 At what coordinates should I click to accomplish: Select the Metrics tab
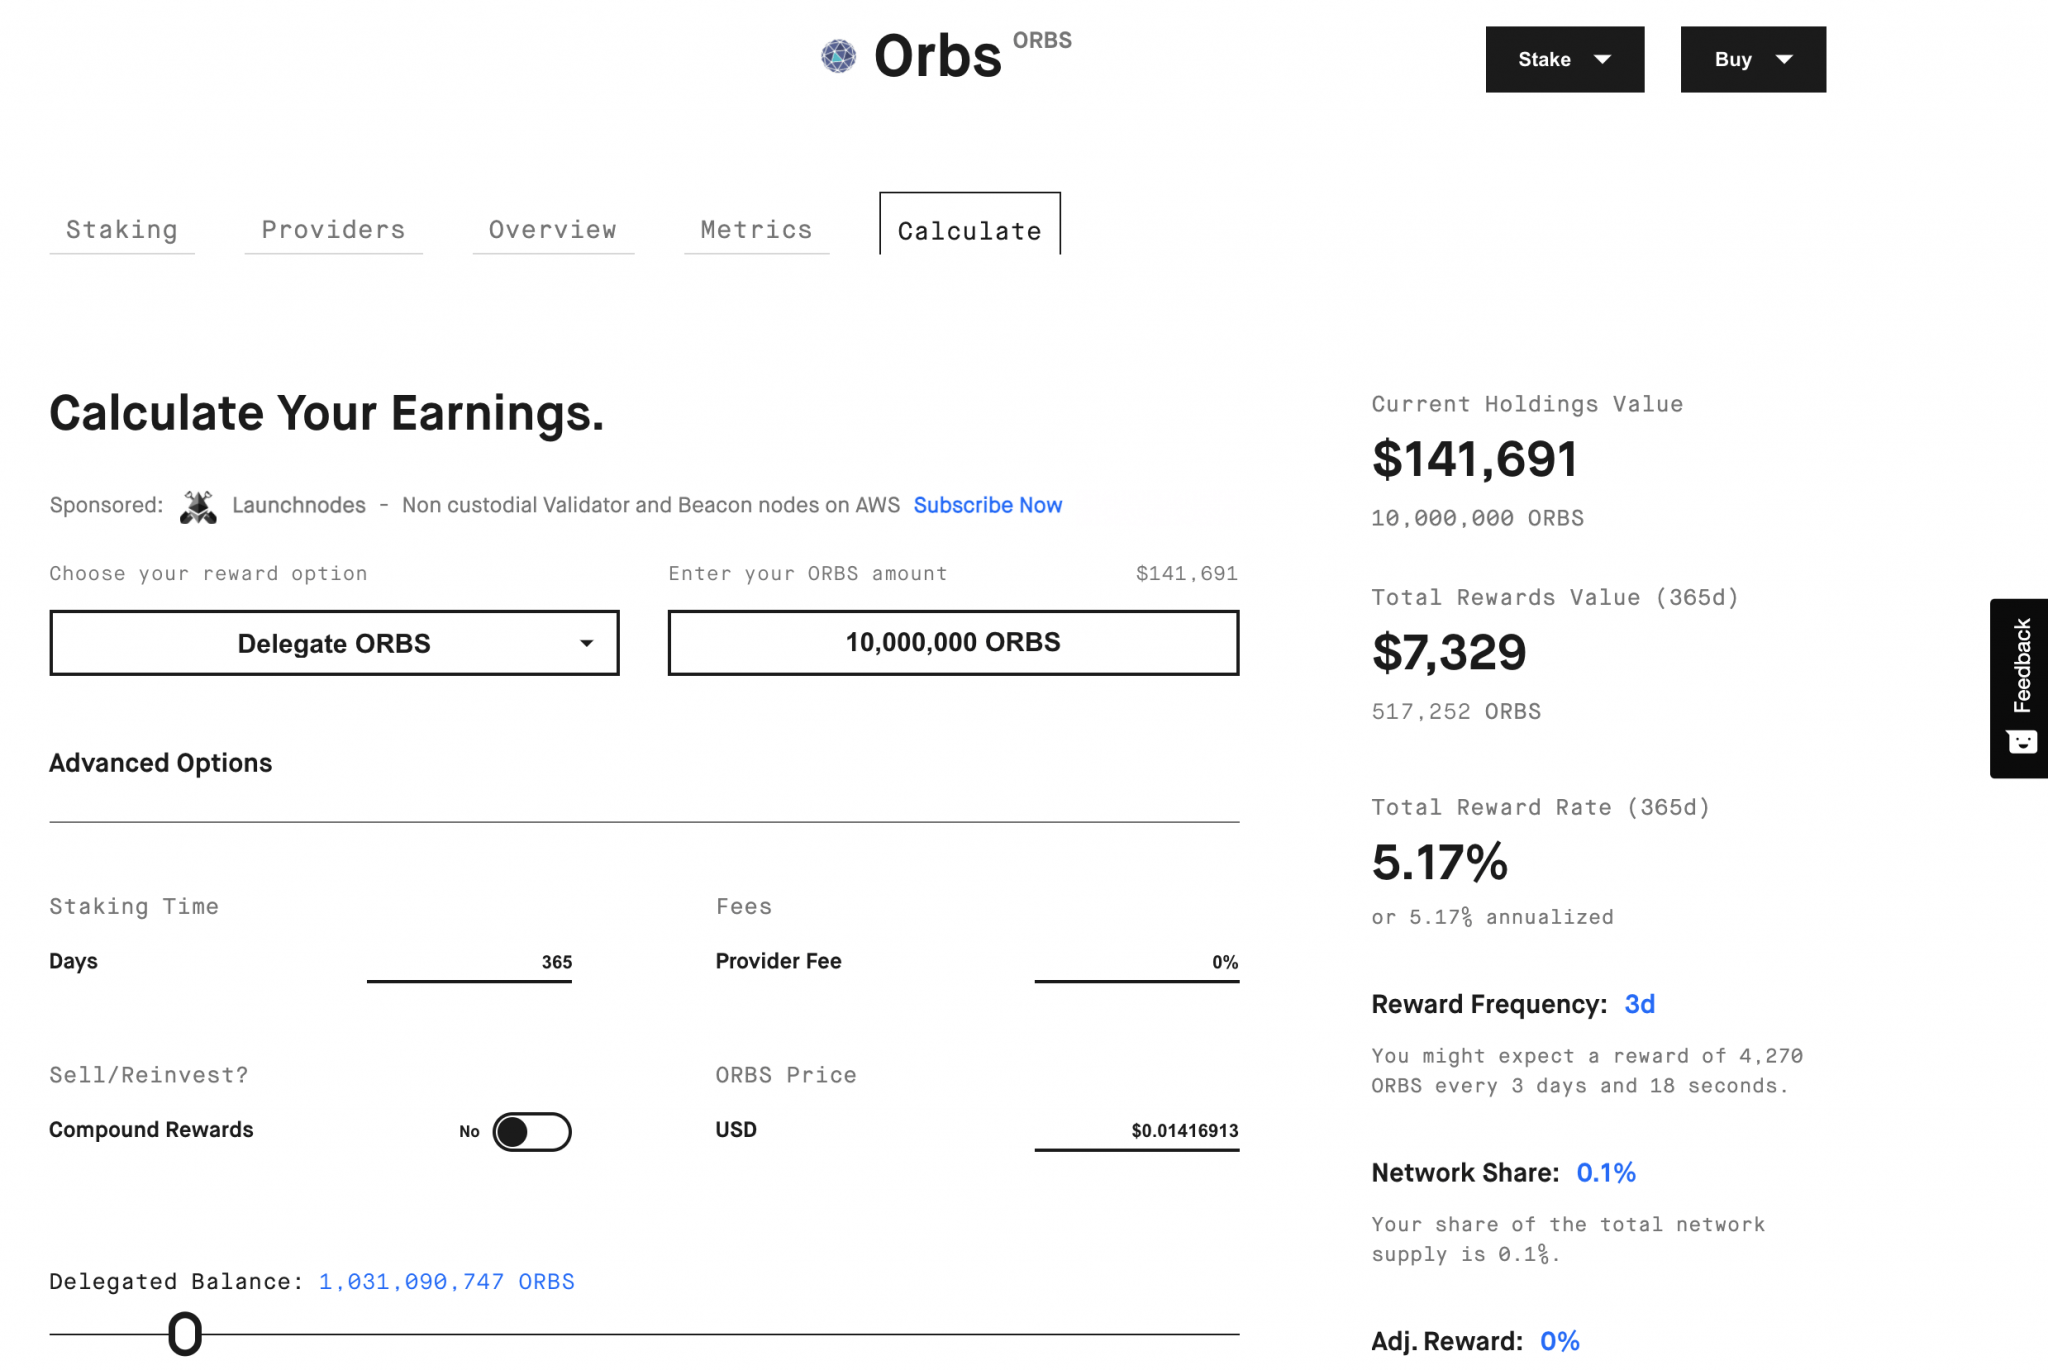(x=756, y=230)
